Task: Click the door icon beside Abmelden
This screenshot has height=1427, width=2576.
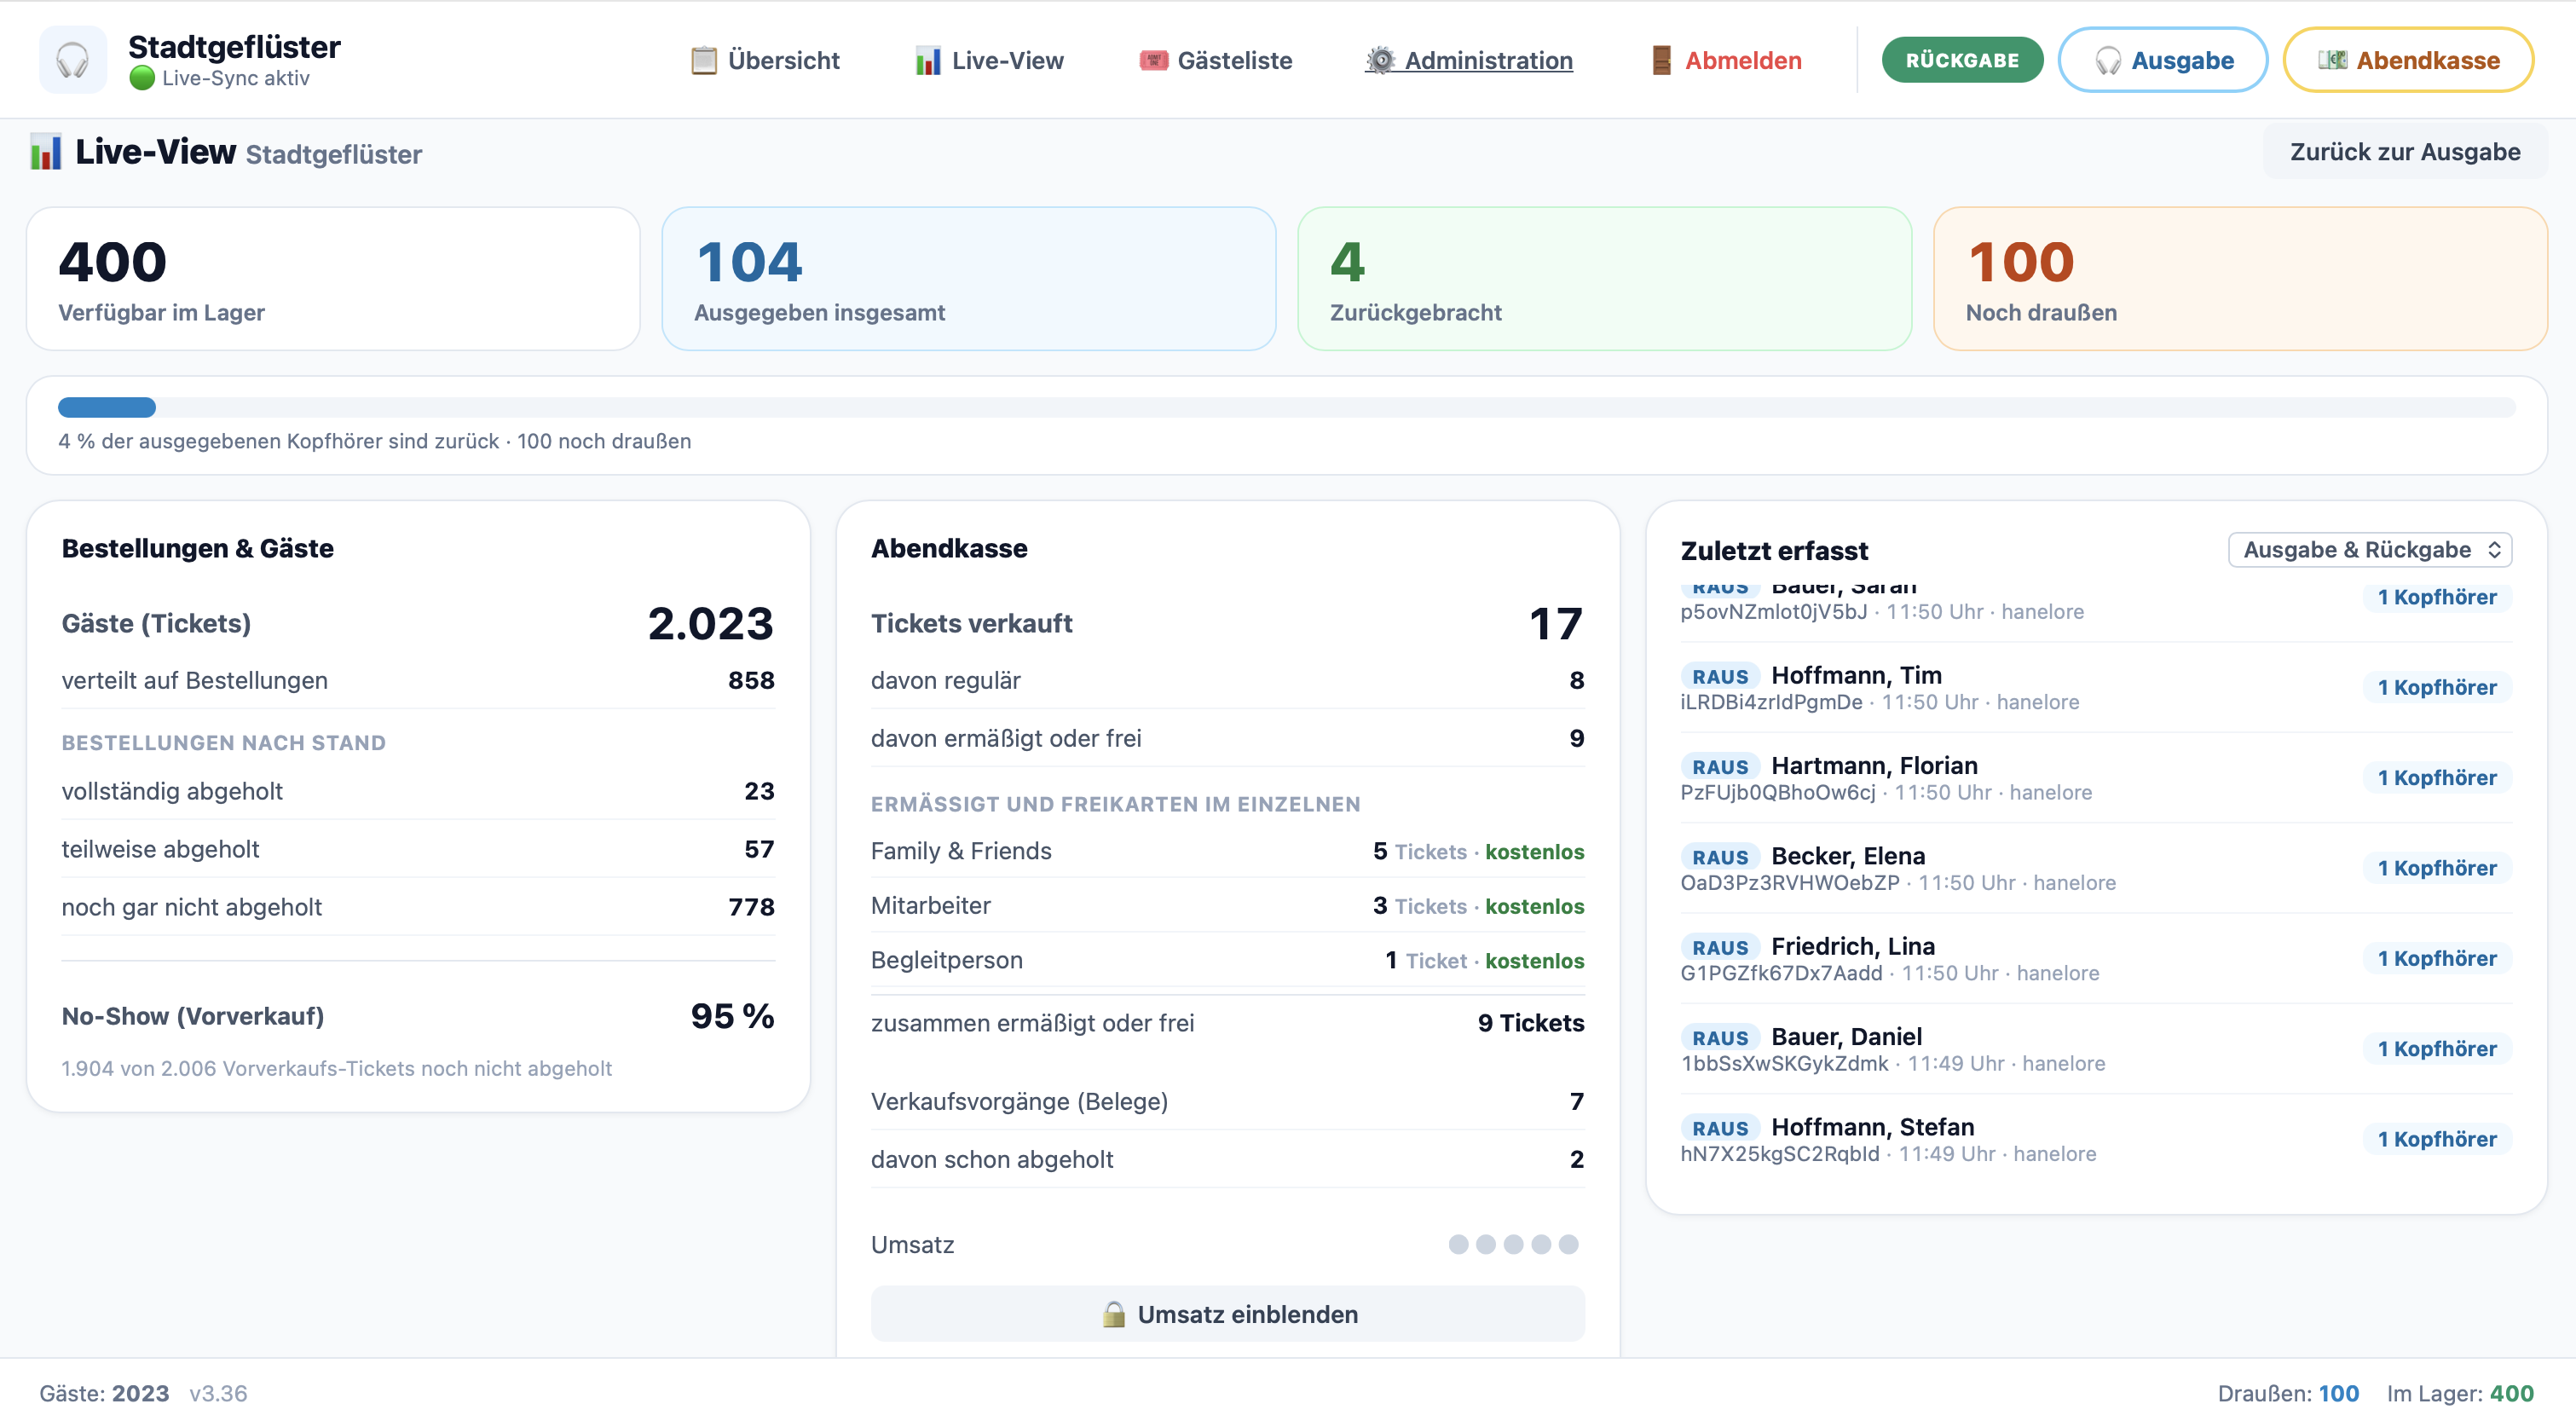Action: [1661, 60]
